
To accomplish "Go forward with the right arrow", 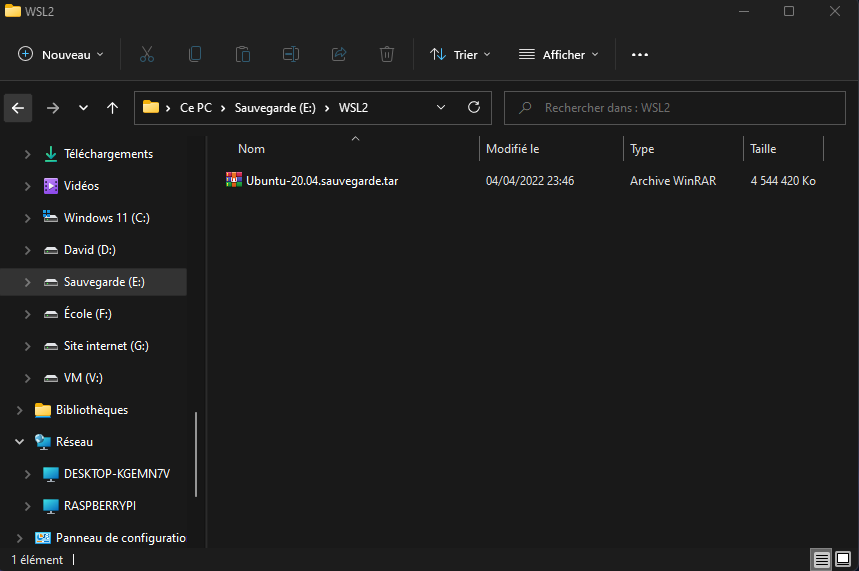I will [x=53, y=108].
